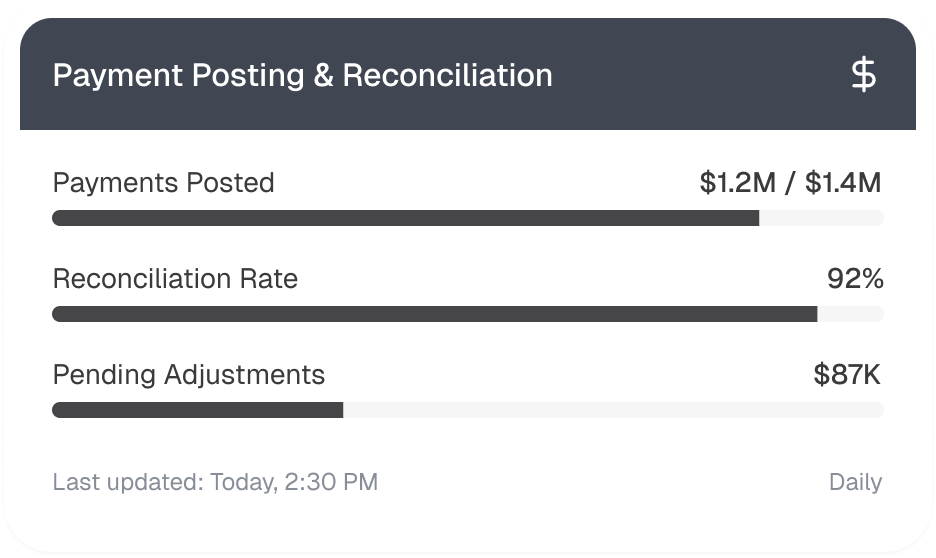
Task: Click the unfilled part of Pending Adjustments bar
Action: (x=612, y=410)
